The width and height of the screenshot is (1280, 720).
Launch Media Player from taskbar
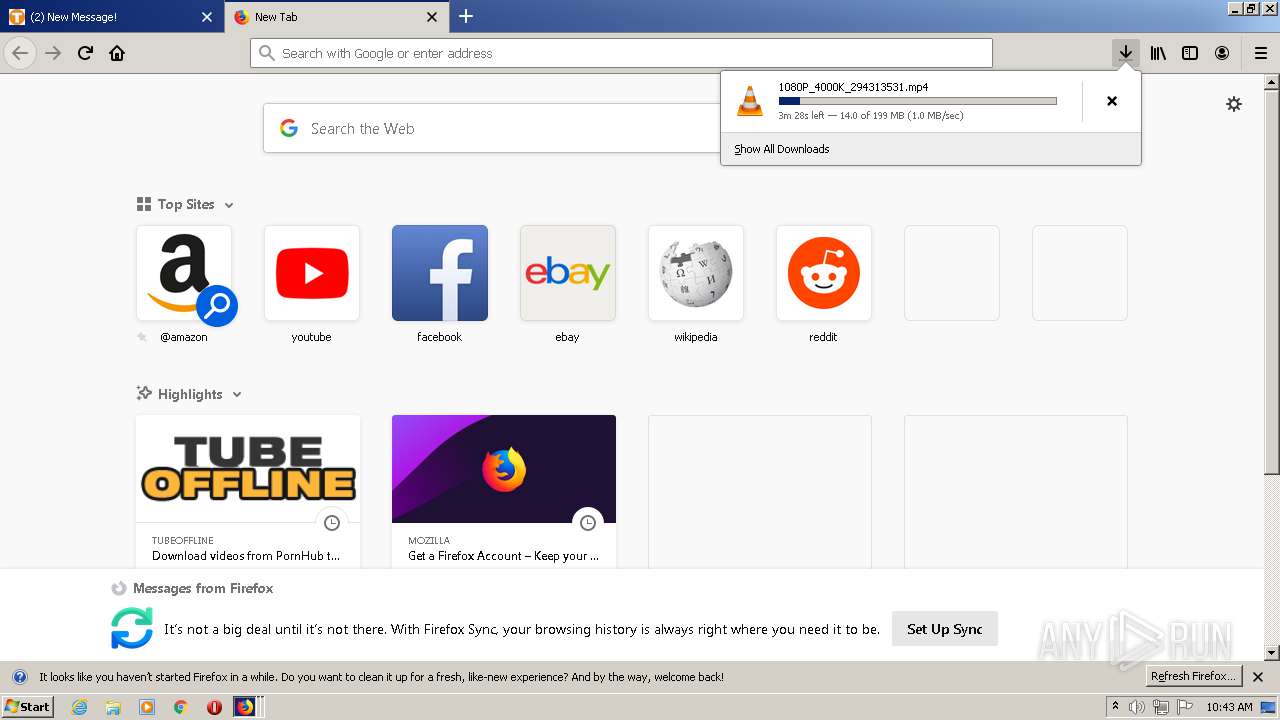tap(147, 707)
